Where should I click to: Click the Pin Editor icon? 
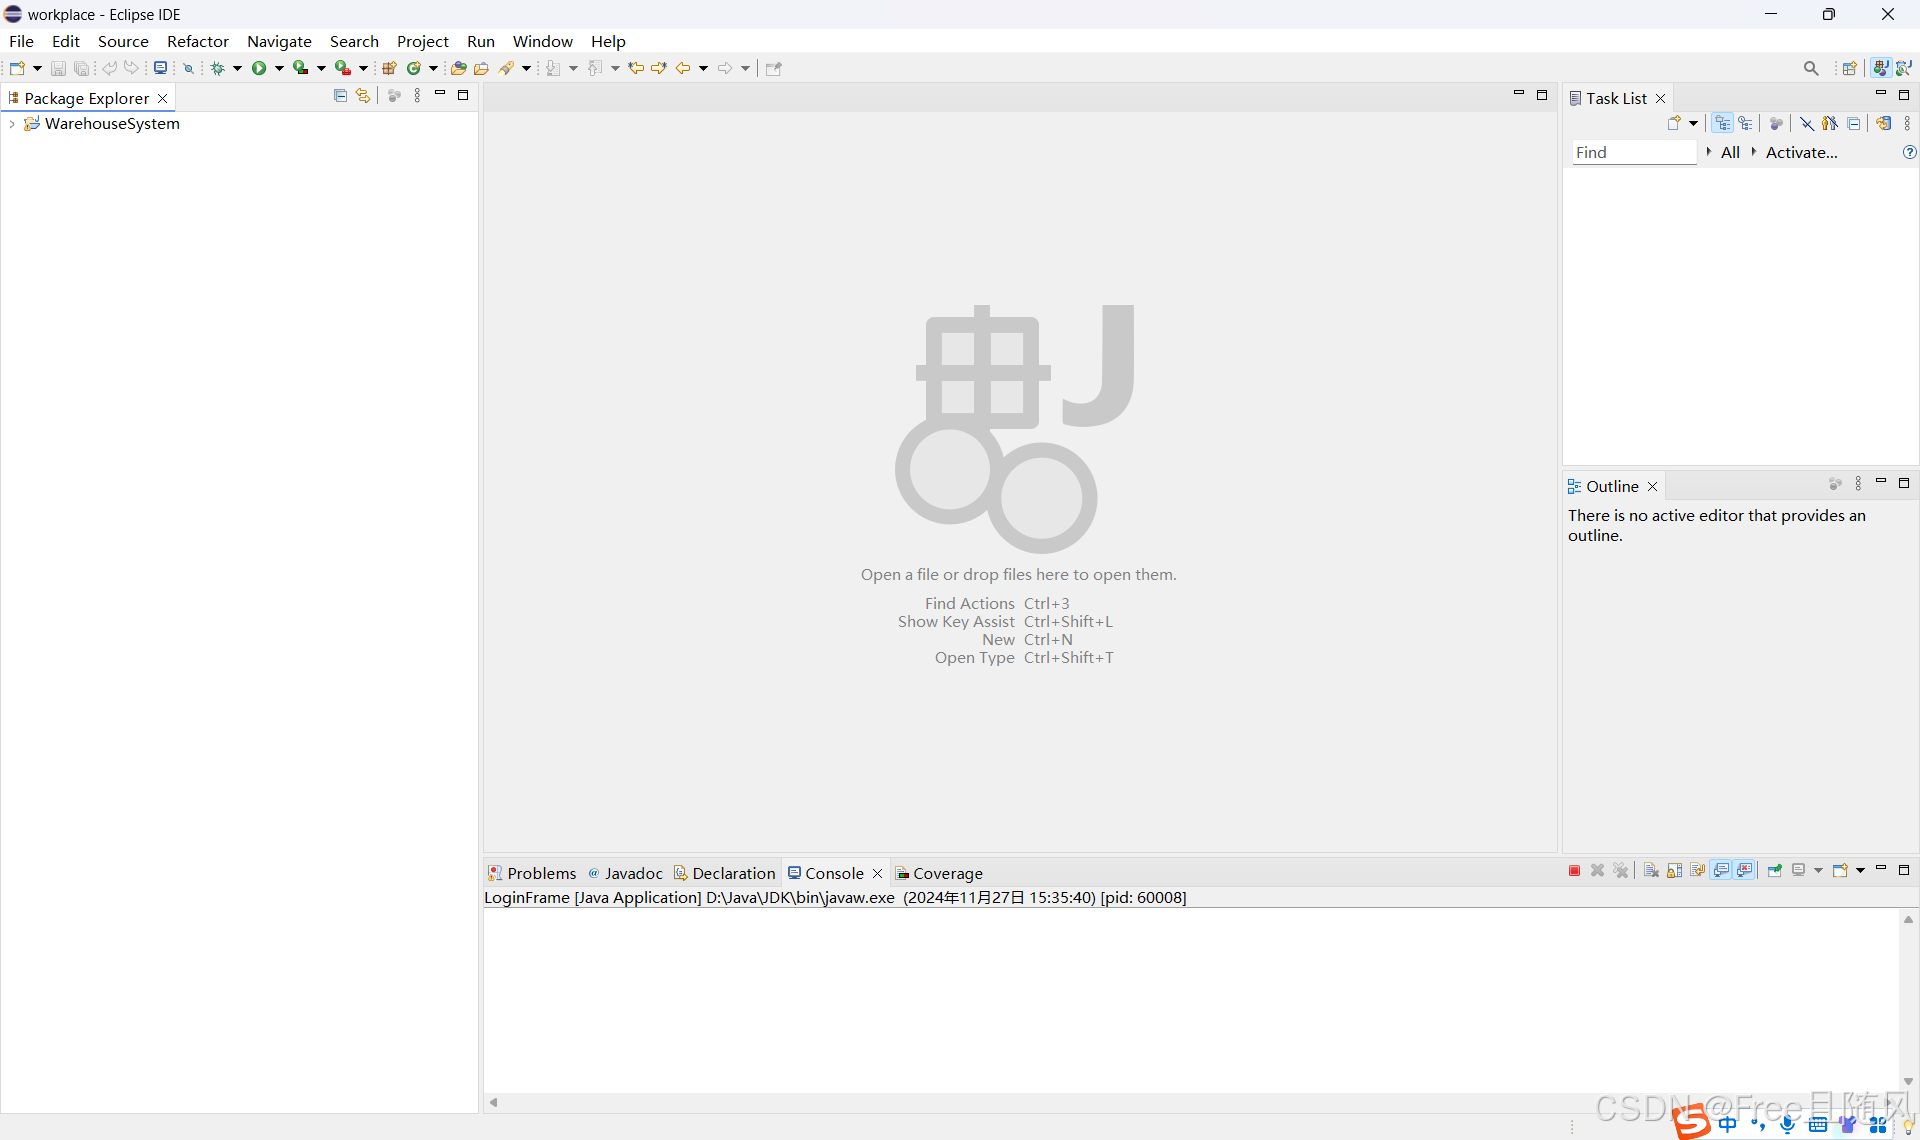point(773,68)
